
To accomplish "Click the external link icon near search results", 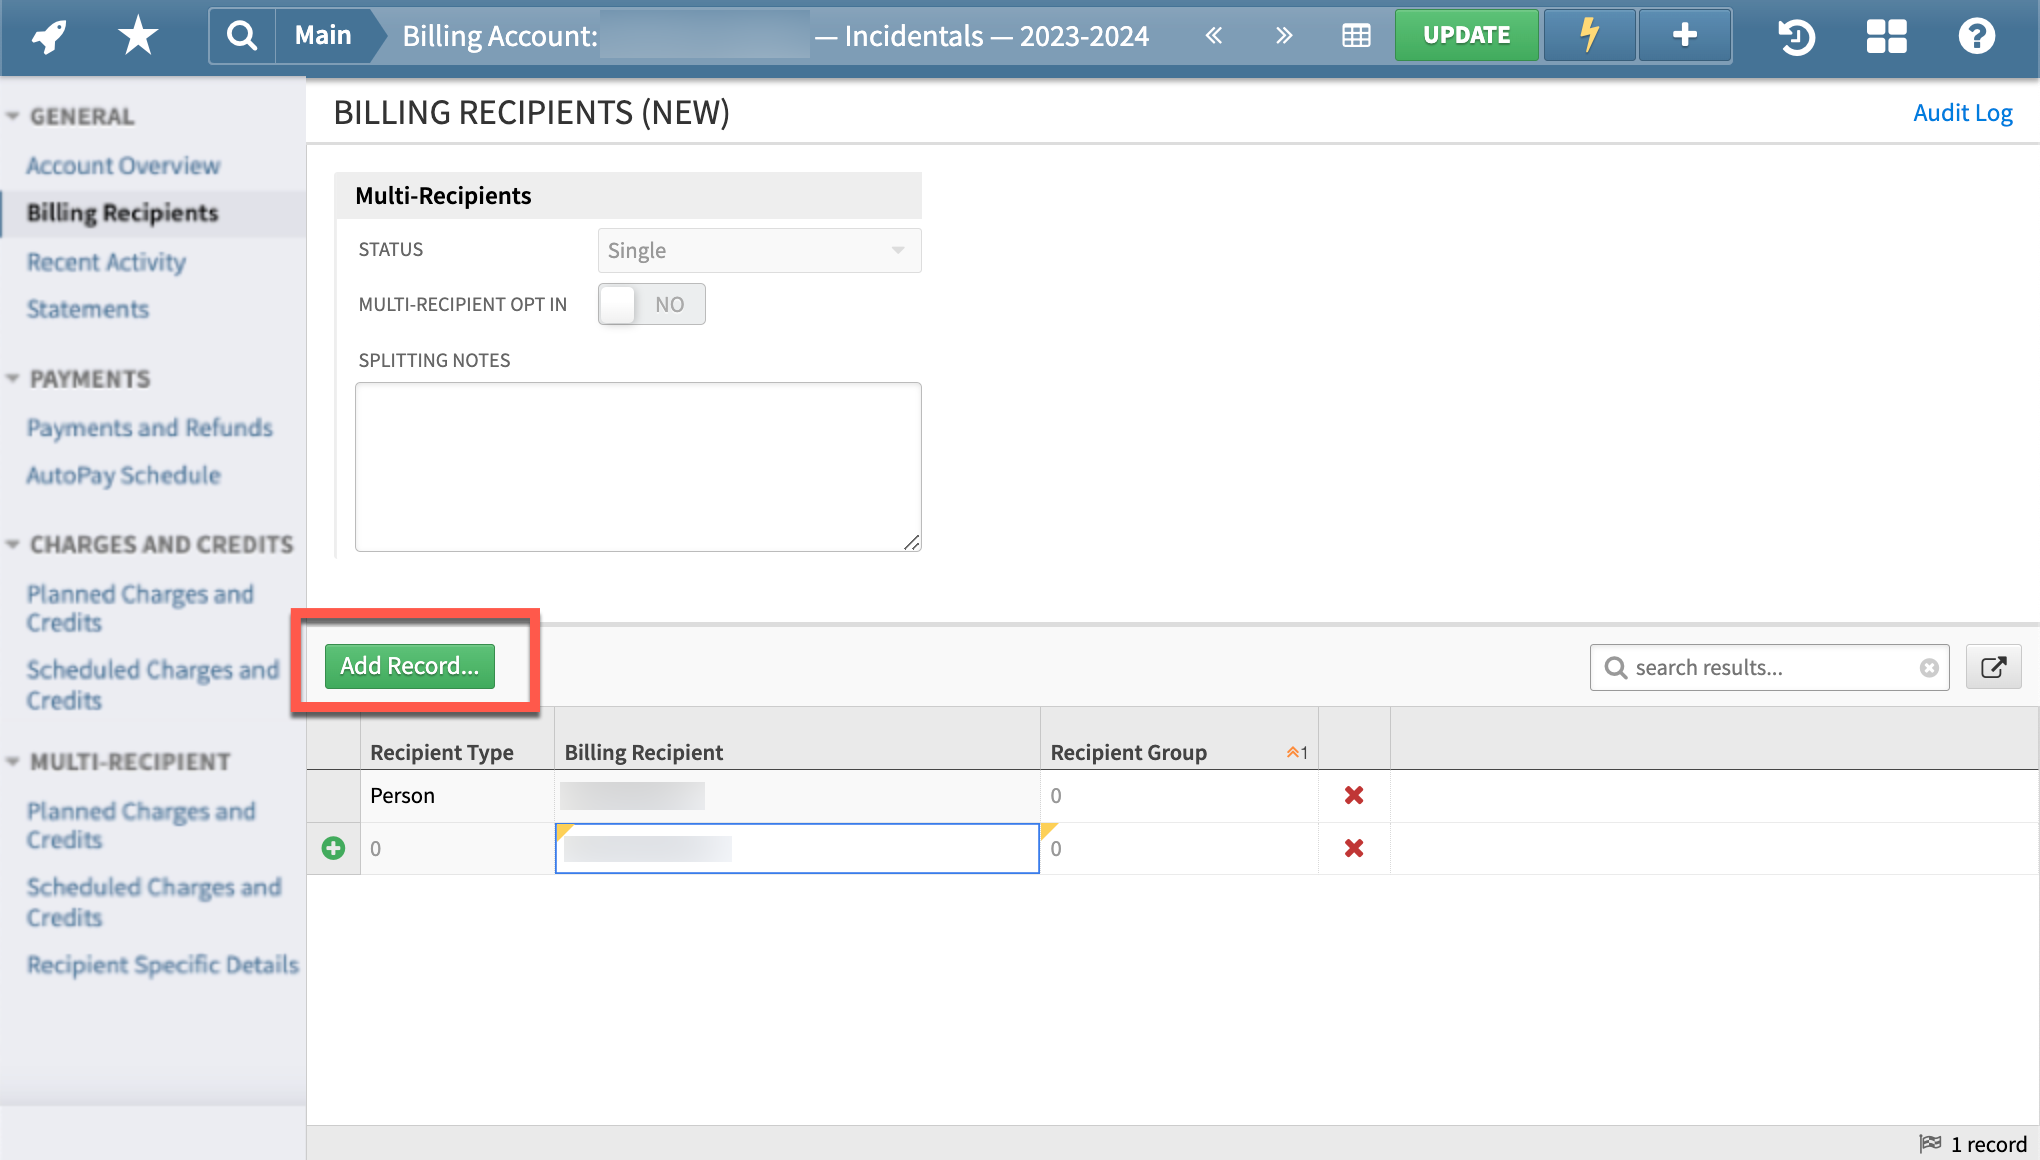I will tap(1994, 666).
